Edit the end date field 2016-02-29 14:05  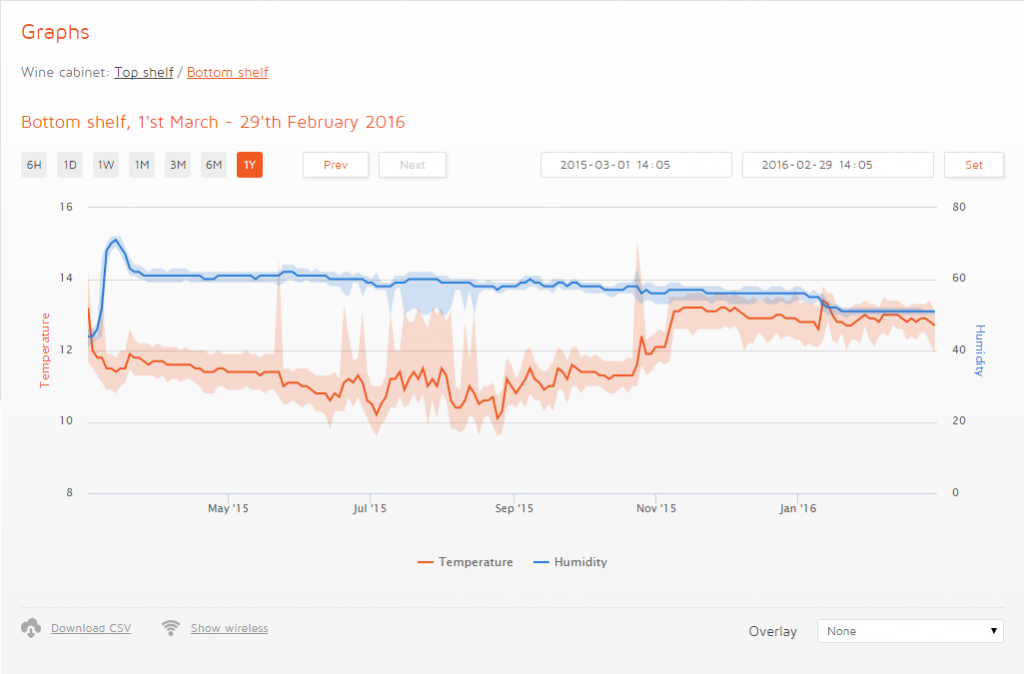tap(838, 165)
